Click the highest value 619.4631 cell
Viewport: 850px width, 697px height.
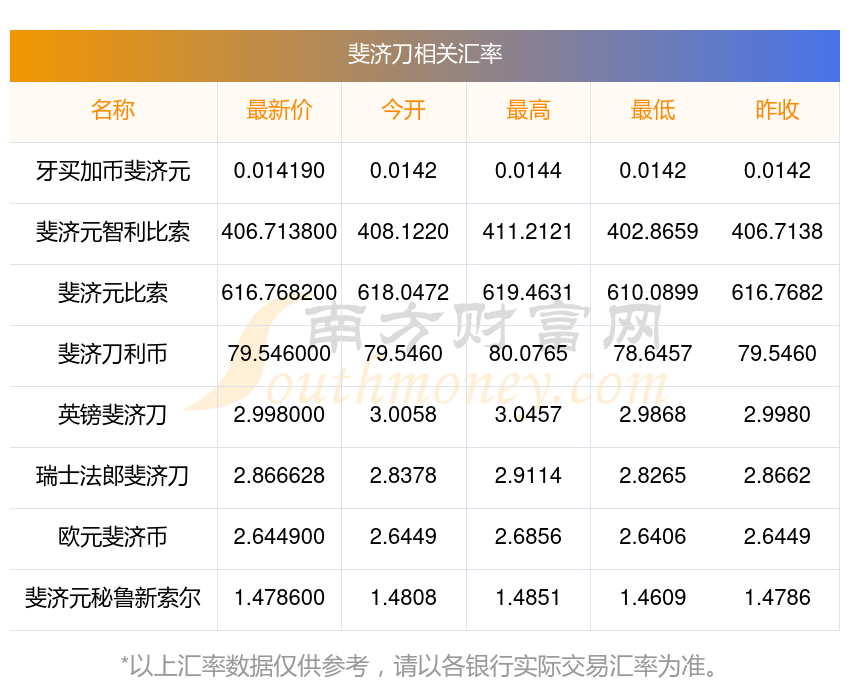point(528,293)
